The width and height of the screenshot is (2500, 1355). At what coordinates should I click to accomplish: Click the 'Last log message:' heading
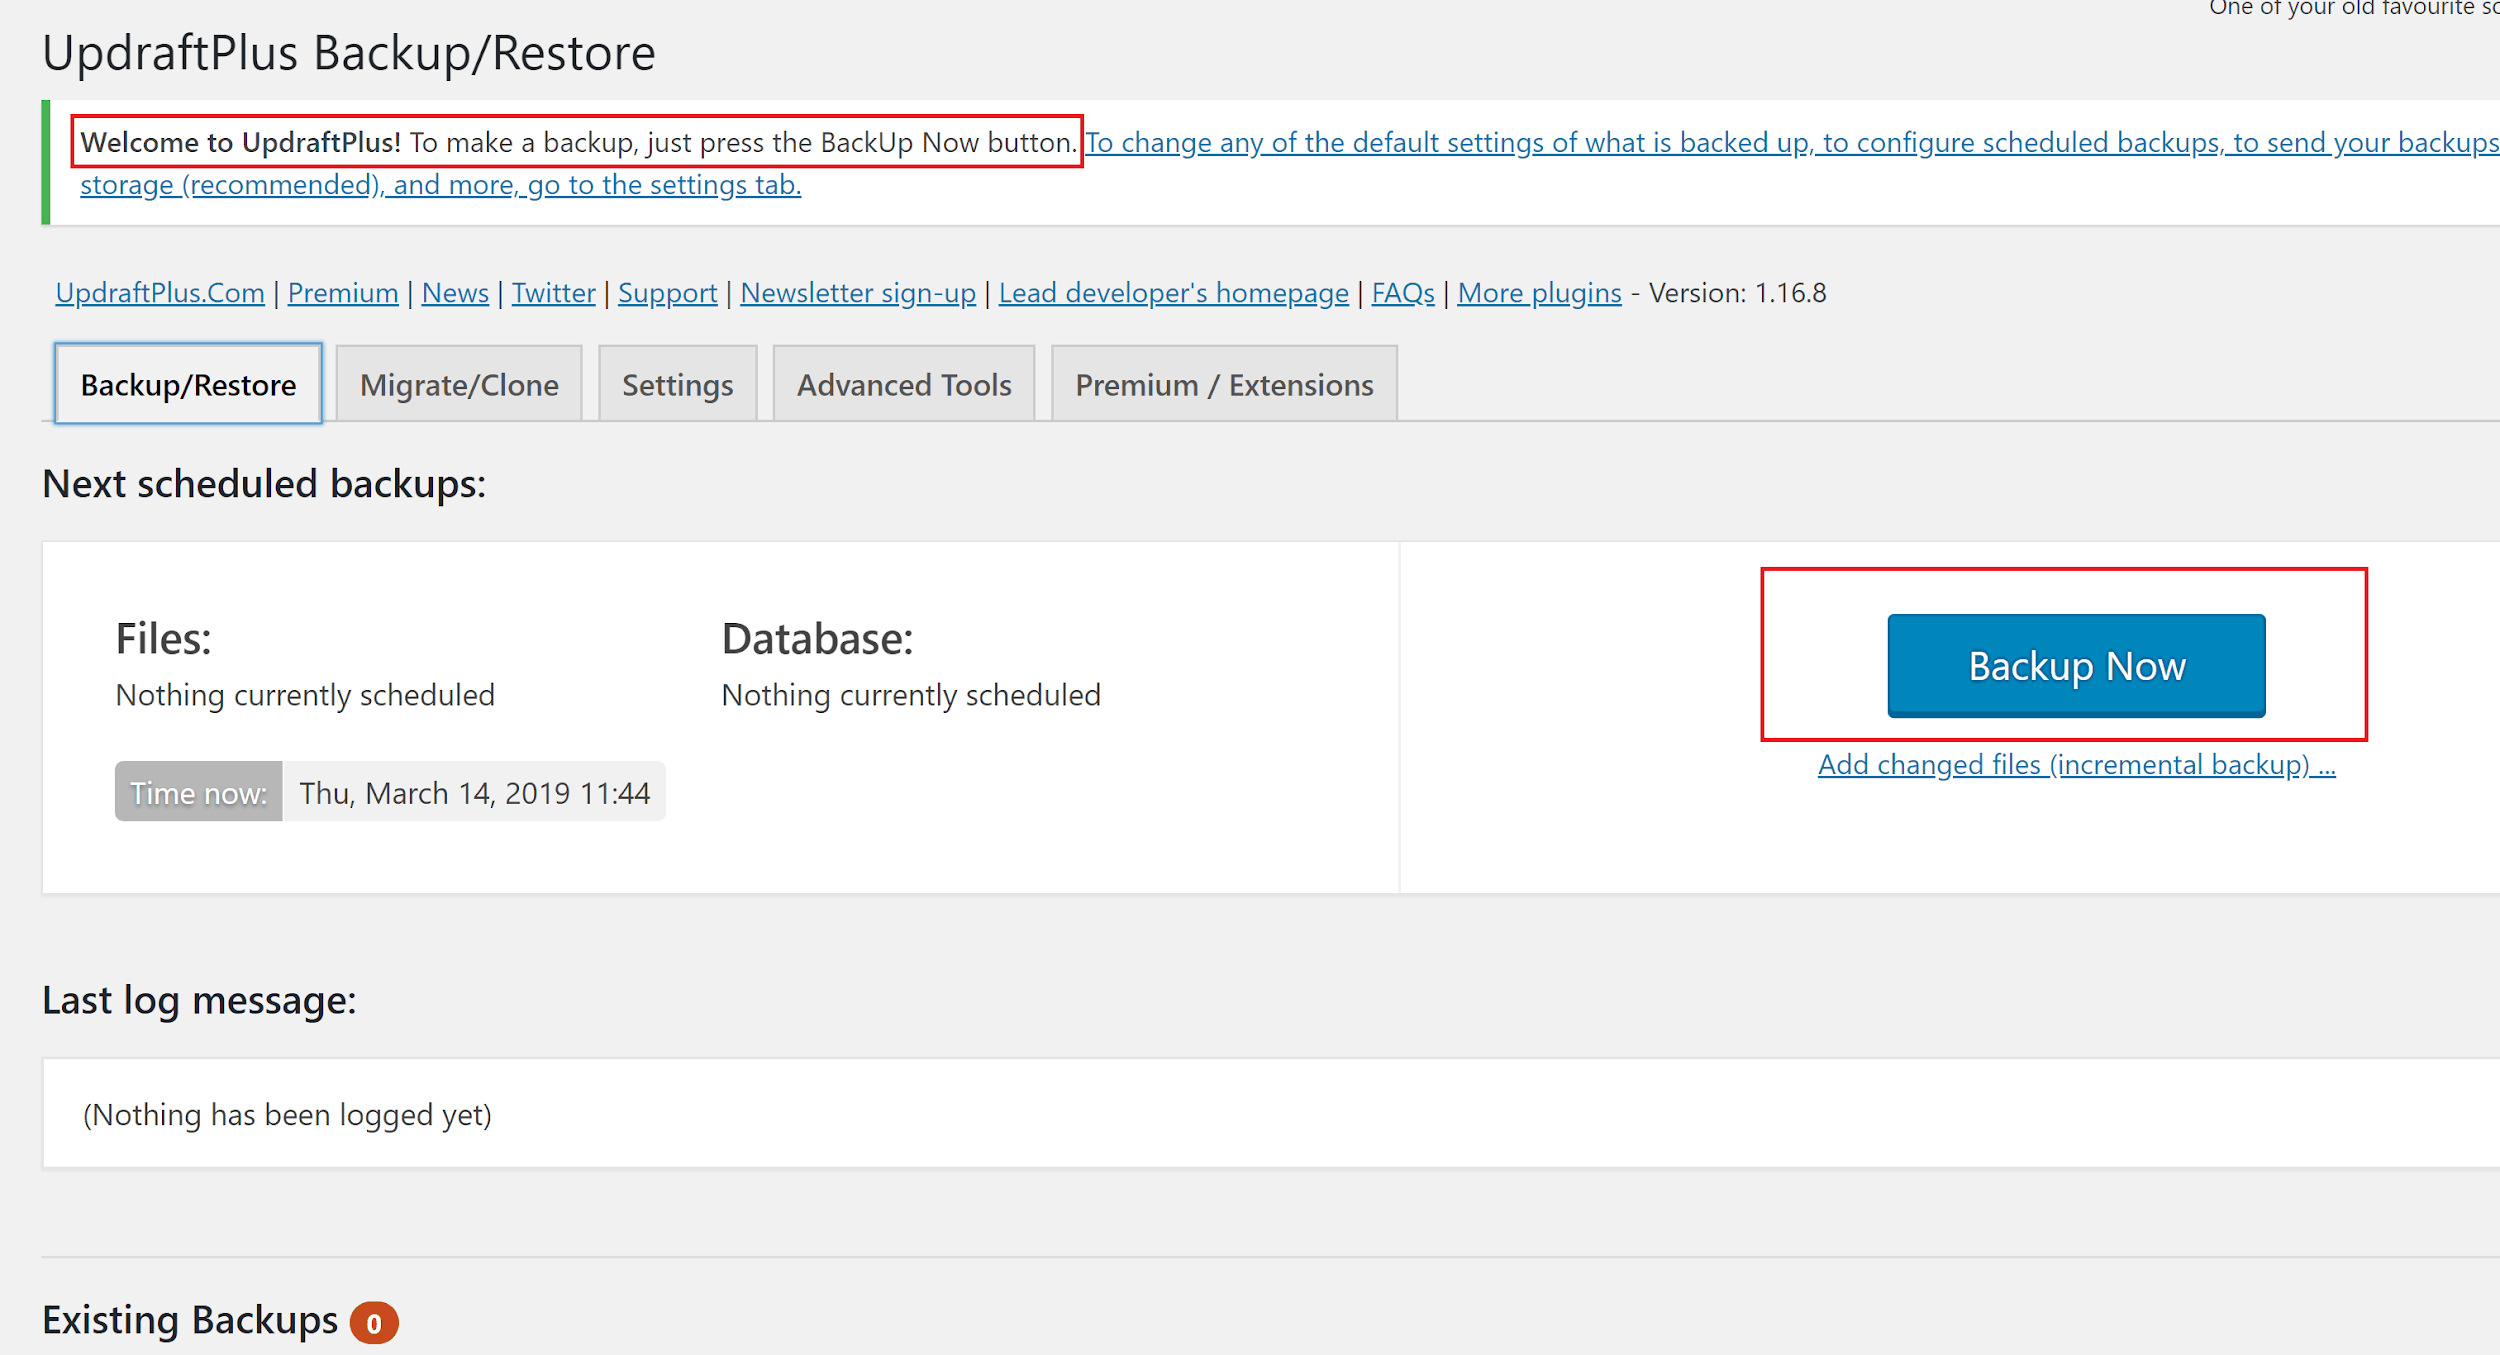tap(199, 1000)
